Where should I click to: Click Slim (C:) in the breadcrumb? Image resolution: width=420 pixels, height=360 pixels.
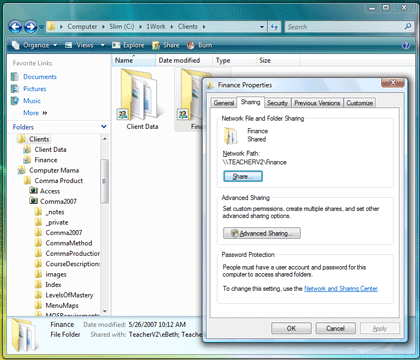coord(122,26)
